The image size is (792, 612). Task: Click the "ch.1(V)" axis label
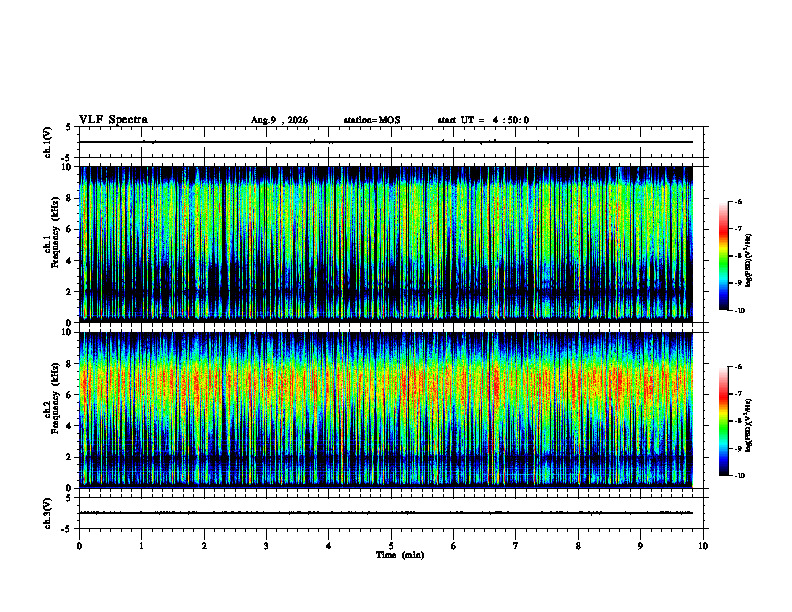(48, 142)
